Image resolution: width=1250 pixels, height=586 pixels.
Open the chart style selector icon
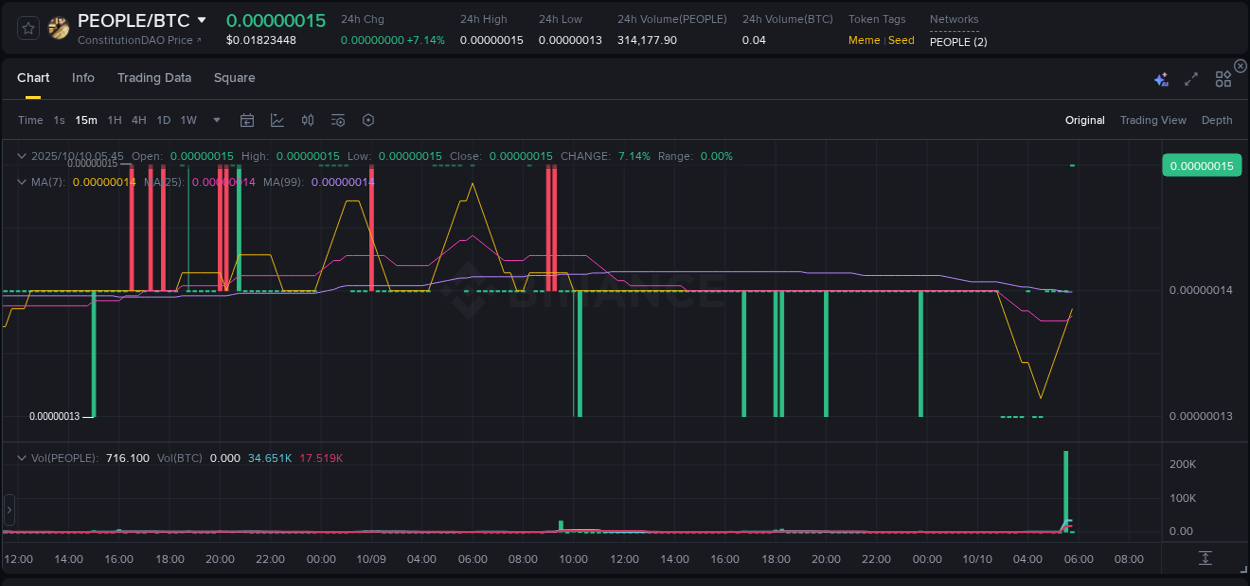coord(277,119)
